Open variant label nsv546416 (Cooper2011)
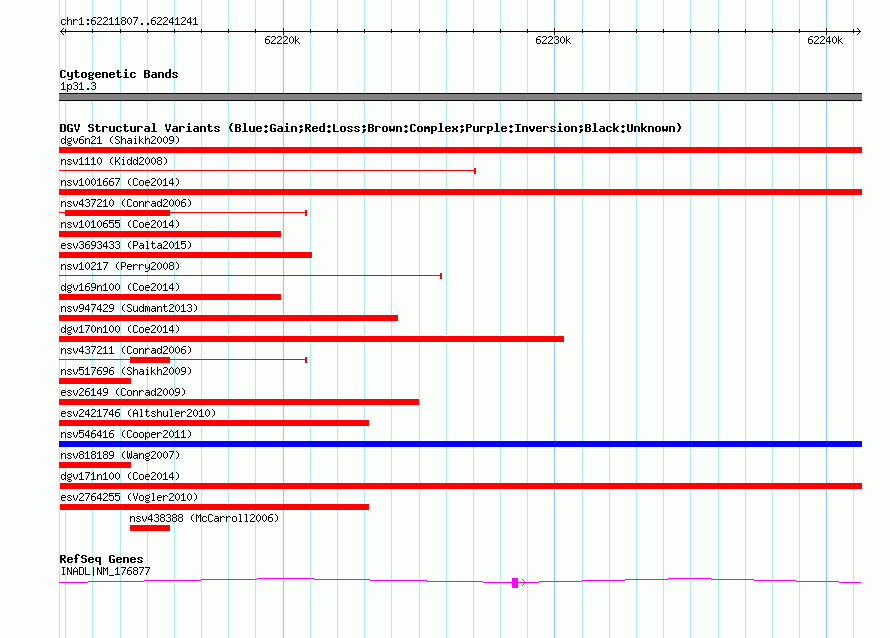Viewport: 890px width, 638px height. point(126,434)
